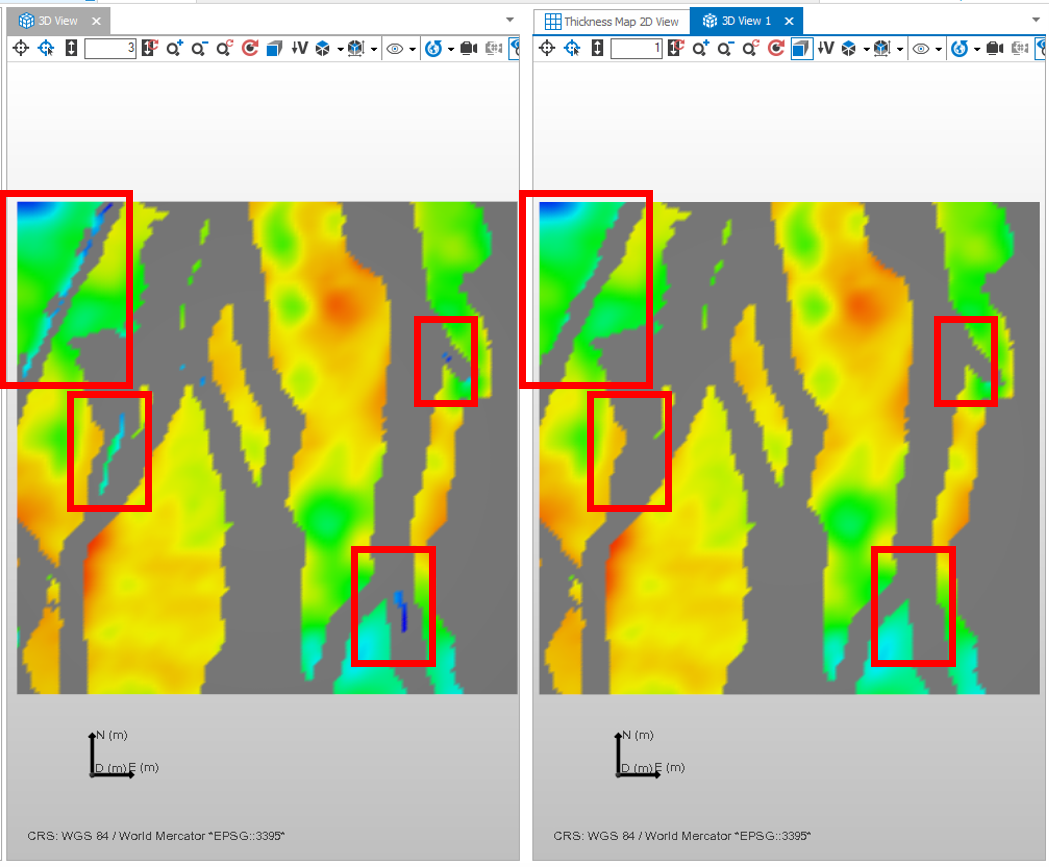
Task: Click the vertical exaggeration field showing 3
Action: tap(110, 48)
